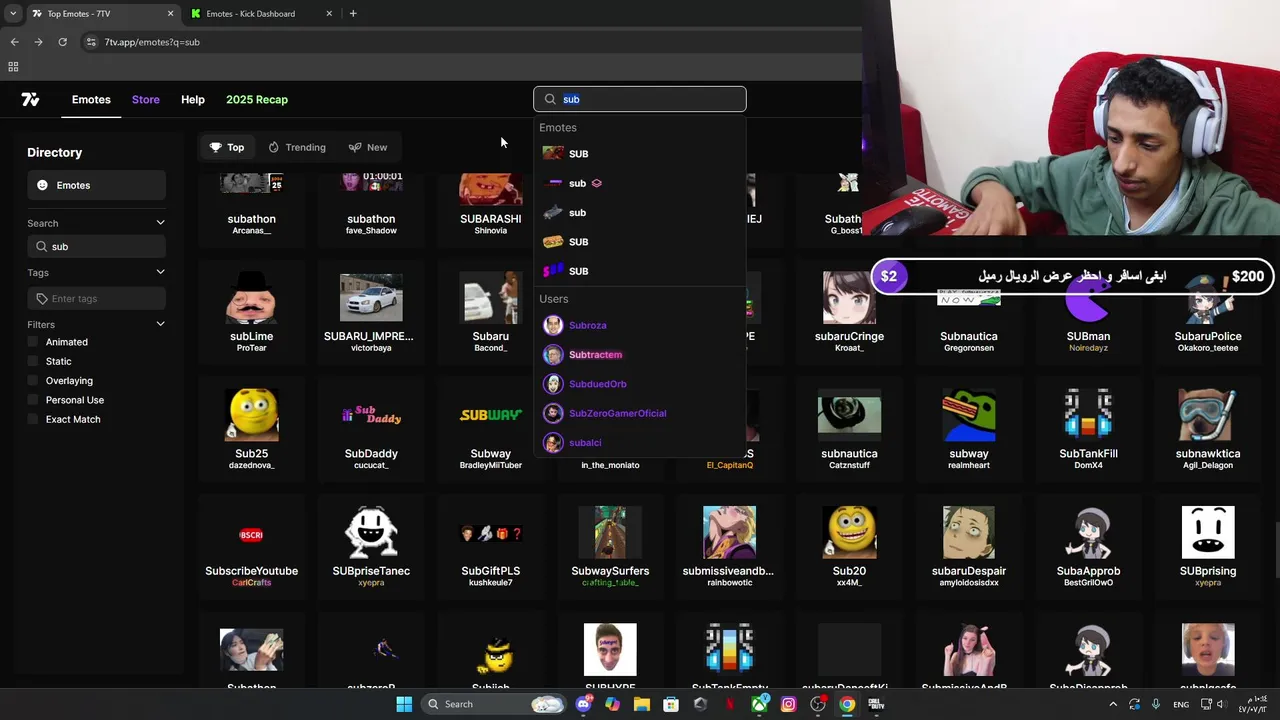The image size is (1280, 720).
Task: Switch to the Top sorting tab
Action: click(227, 147)
